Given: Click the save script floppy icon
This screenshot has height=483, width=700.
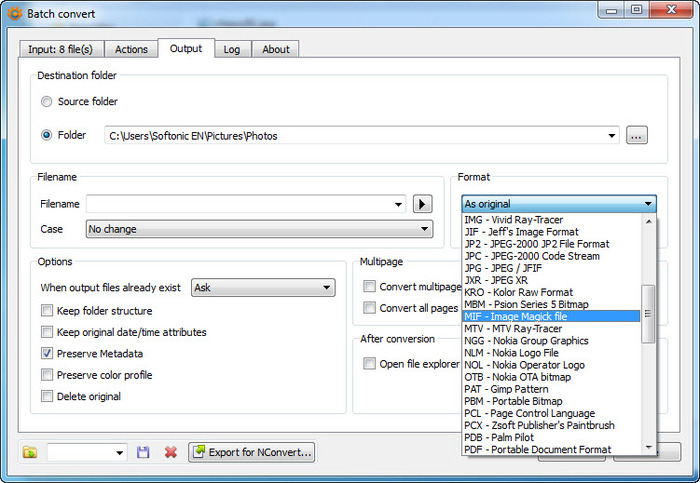Looking at the screenshot, I should point(143,452).
